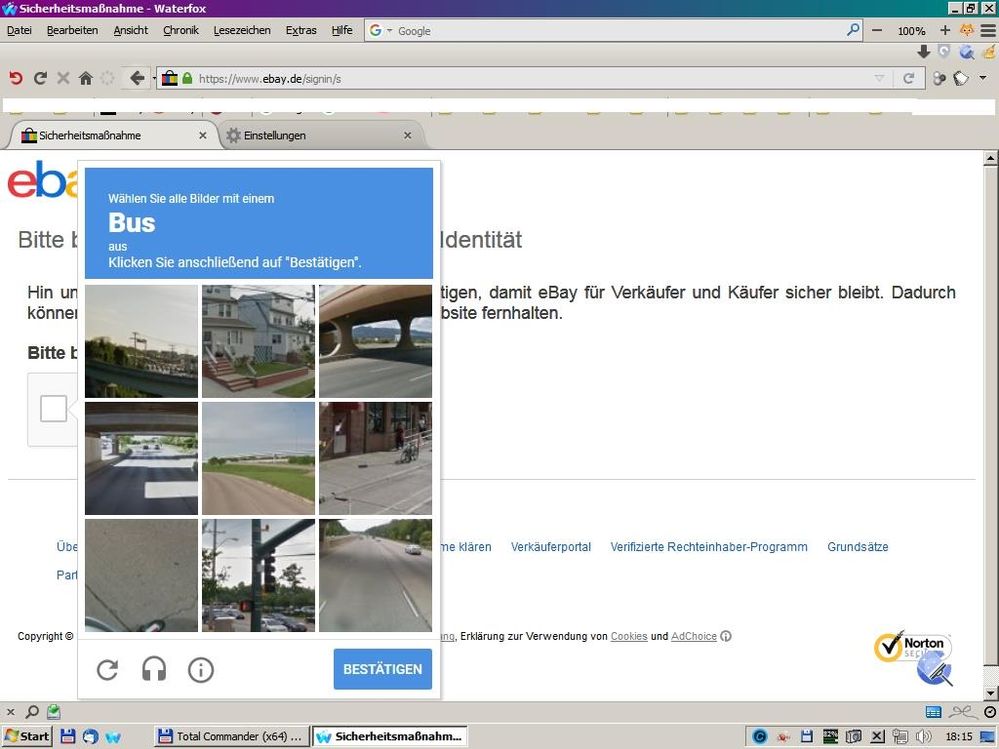The image size is (999, 749).
Task: Click the browser home icon
Action: (86, 78)
